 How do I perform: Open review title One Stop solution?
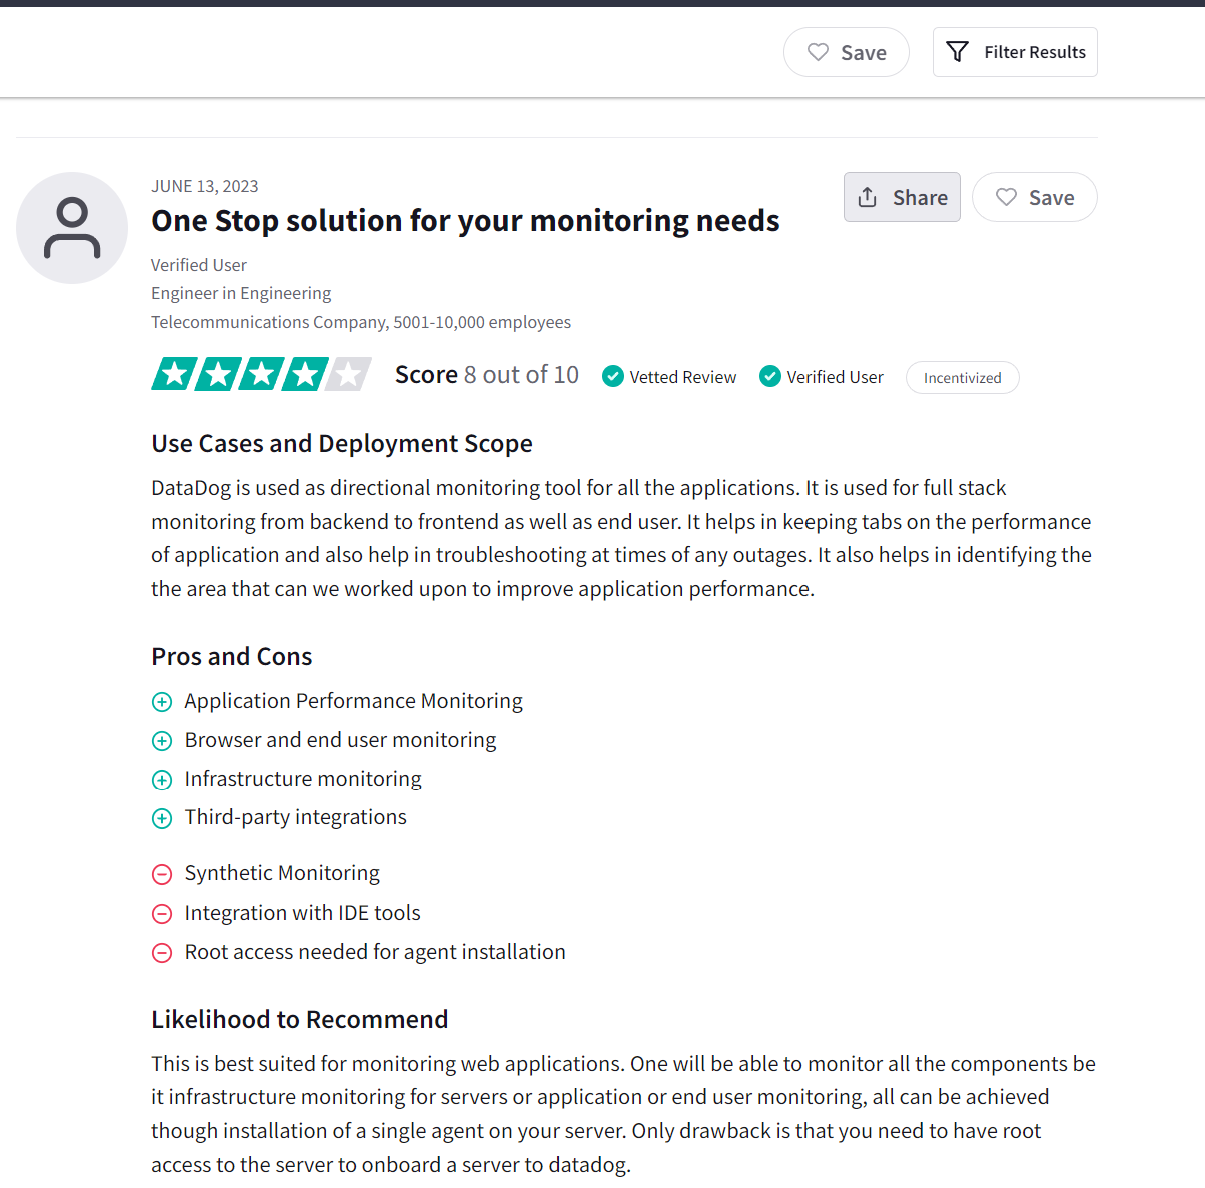pyautogui.click(x=465, y=221)
